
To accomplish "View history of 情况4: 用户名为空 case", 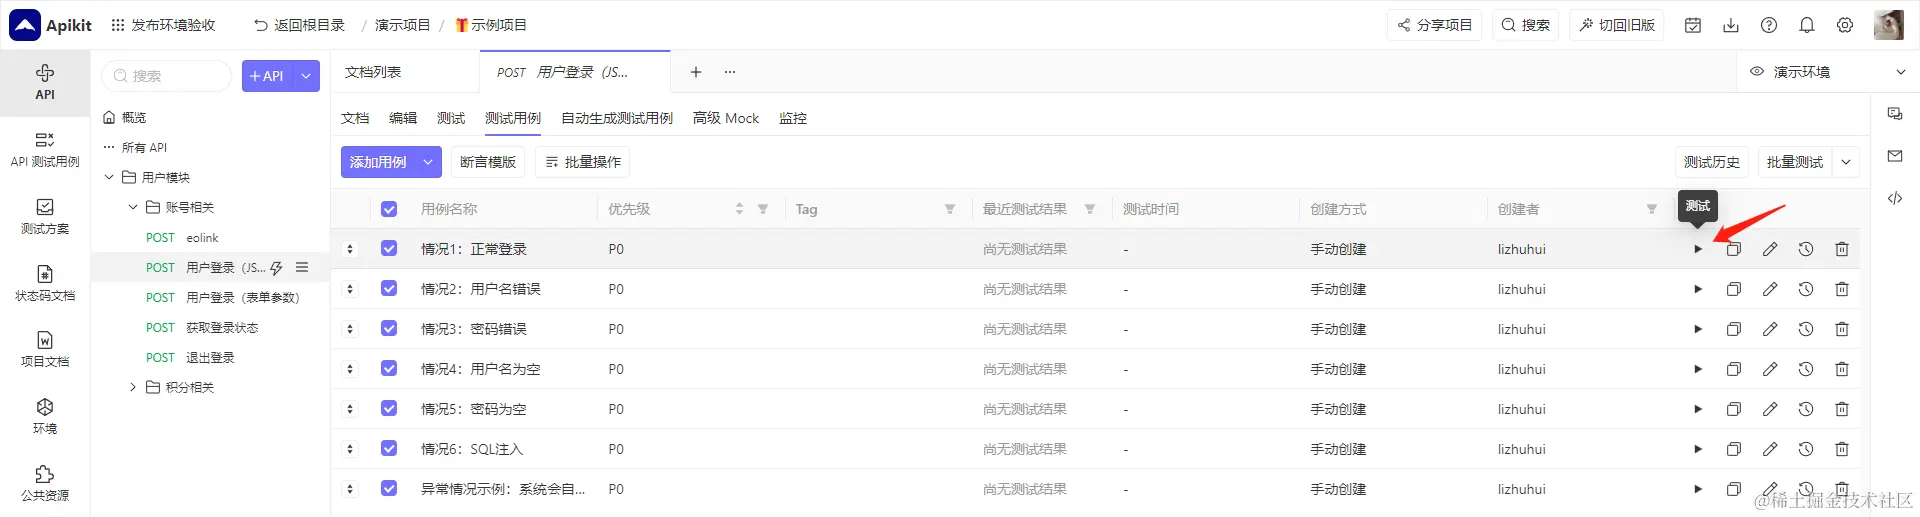I will pyautogui.click(x=1806, y=369).
